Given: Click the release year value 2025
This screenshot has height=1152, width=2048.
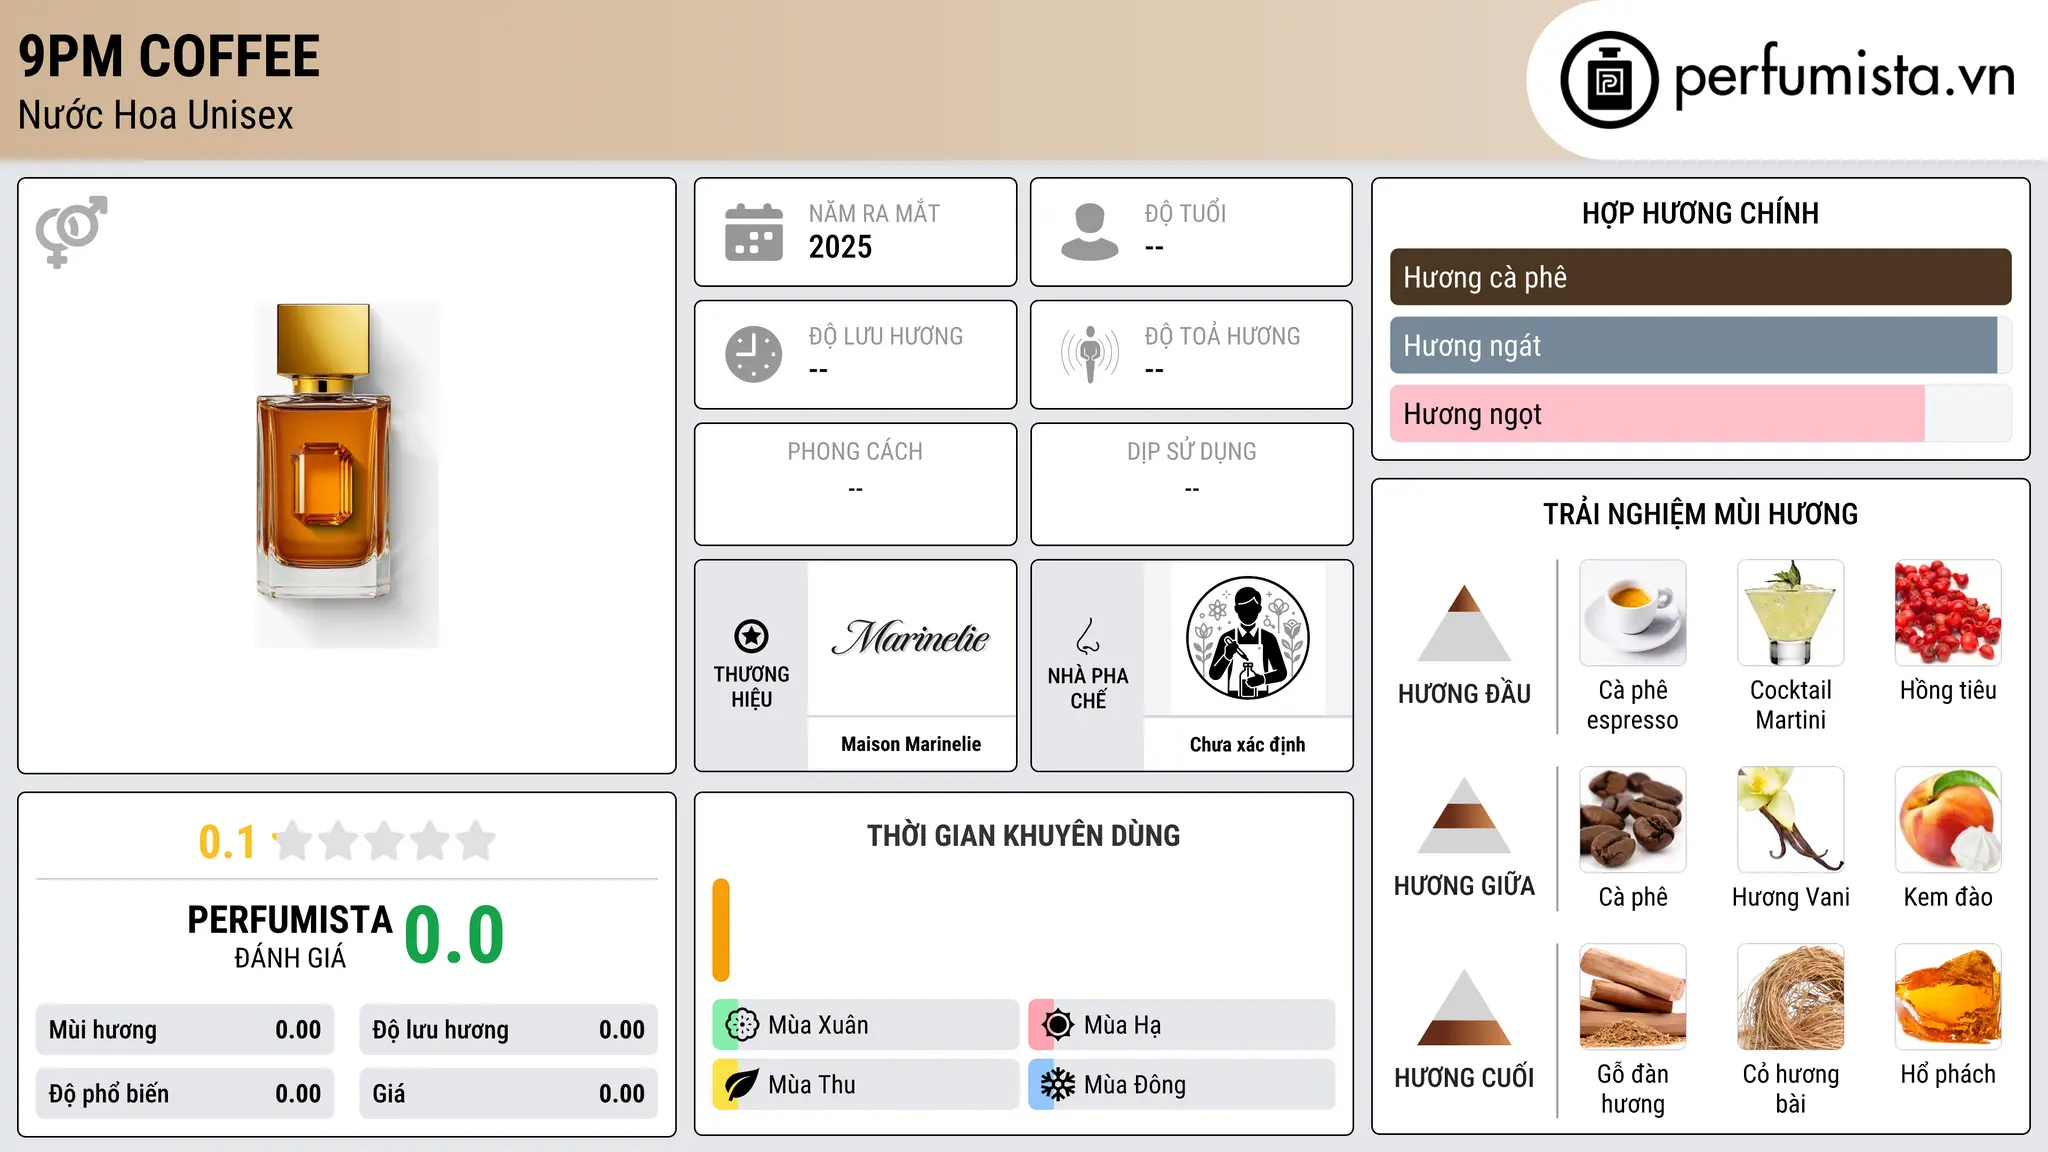Looking at the screenshot, I should (840, 247).
